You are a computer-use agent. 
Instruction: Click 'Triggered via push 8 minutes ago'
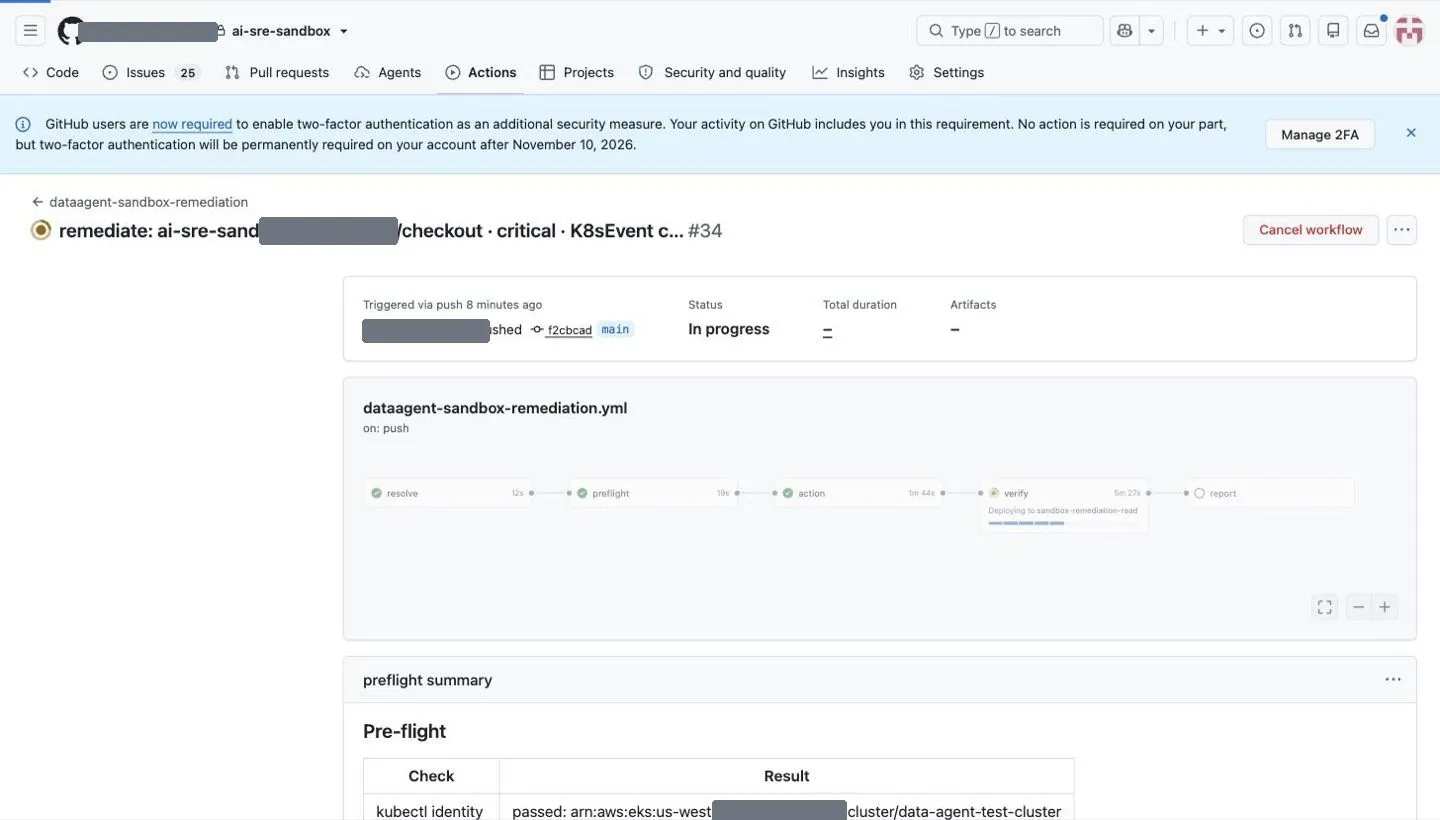[453, 305]
